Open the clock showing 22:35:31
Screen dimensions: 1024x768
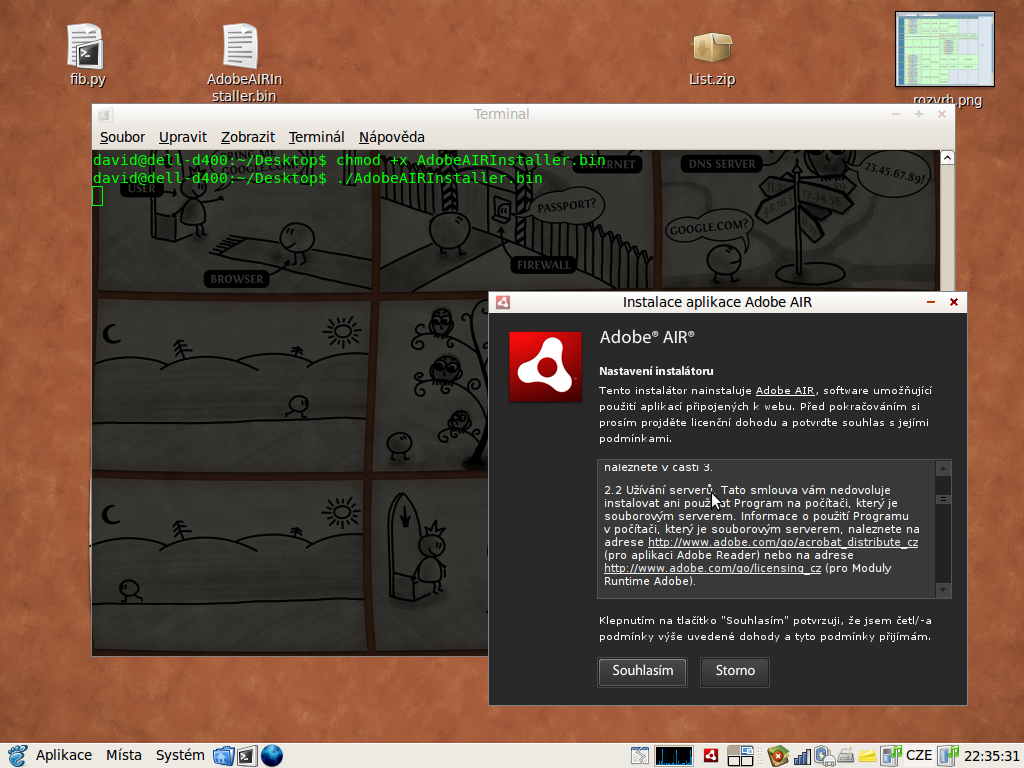[992, 756]
